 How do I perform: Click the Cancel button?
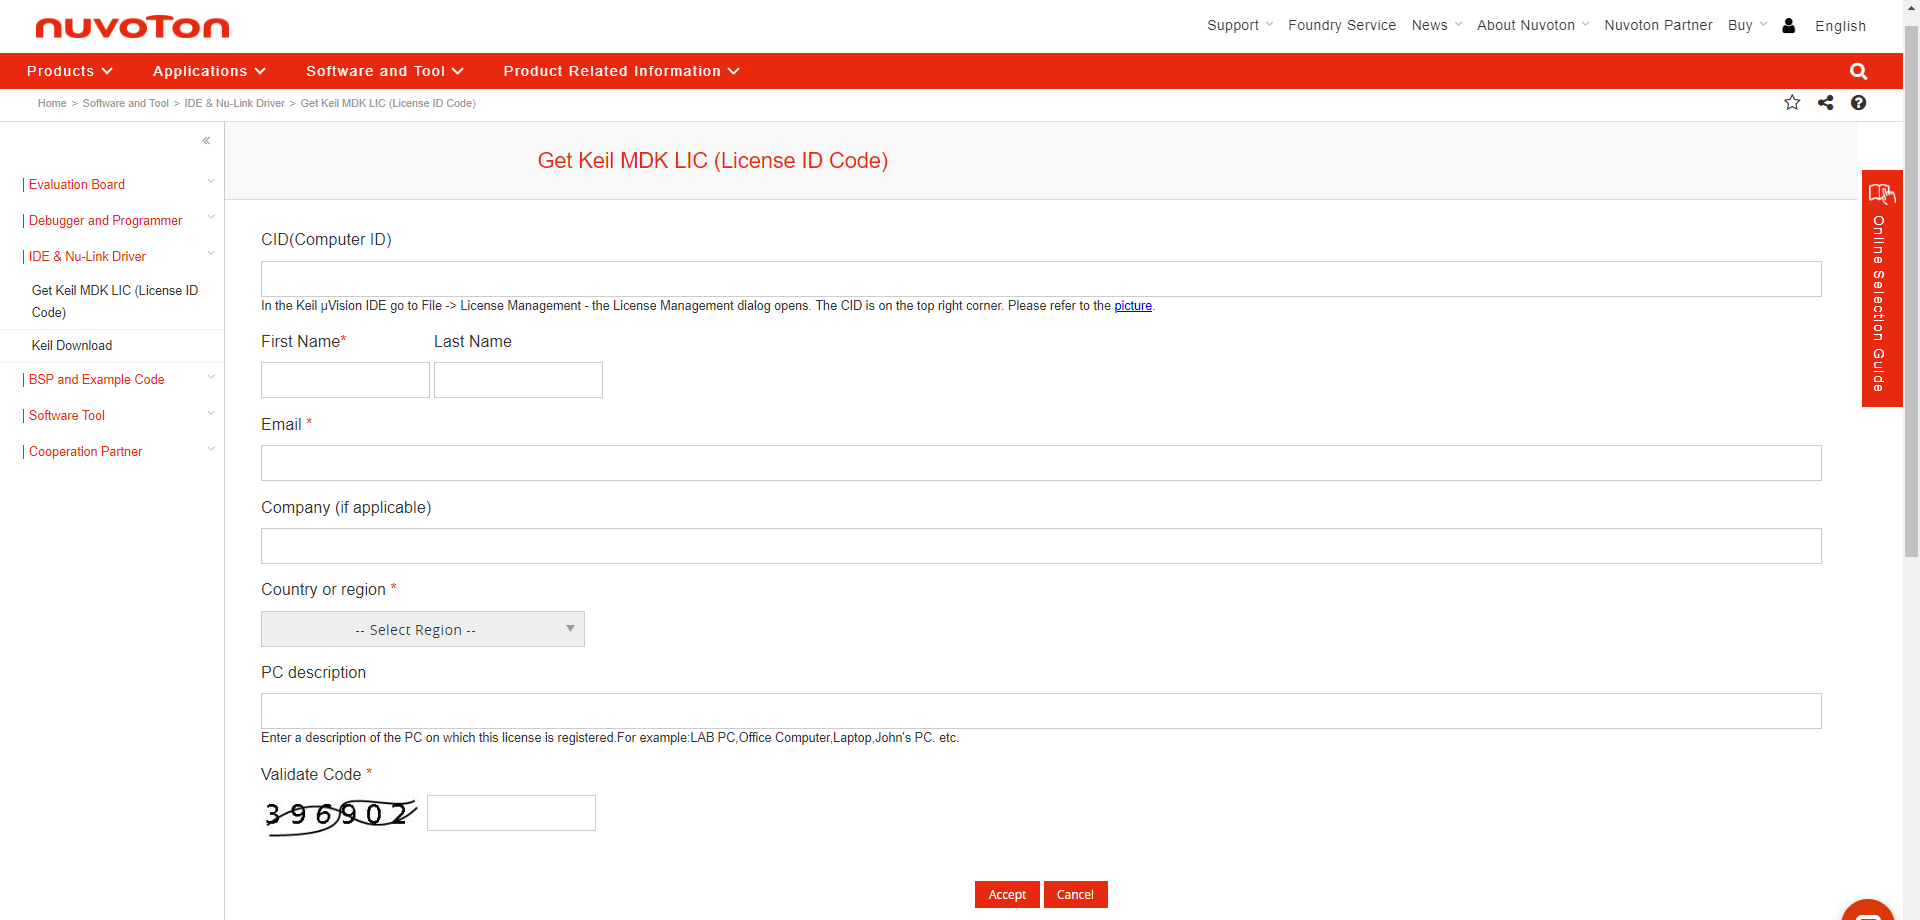pos(1075,894)
